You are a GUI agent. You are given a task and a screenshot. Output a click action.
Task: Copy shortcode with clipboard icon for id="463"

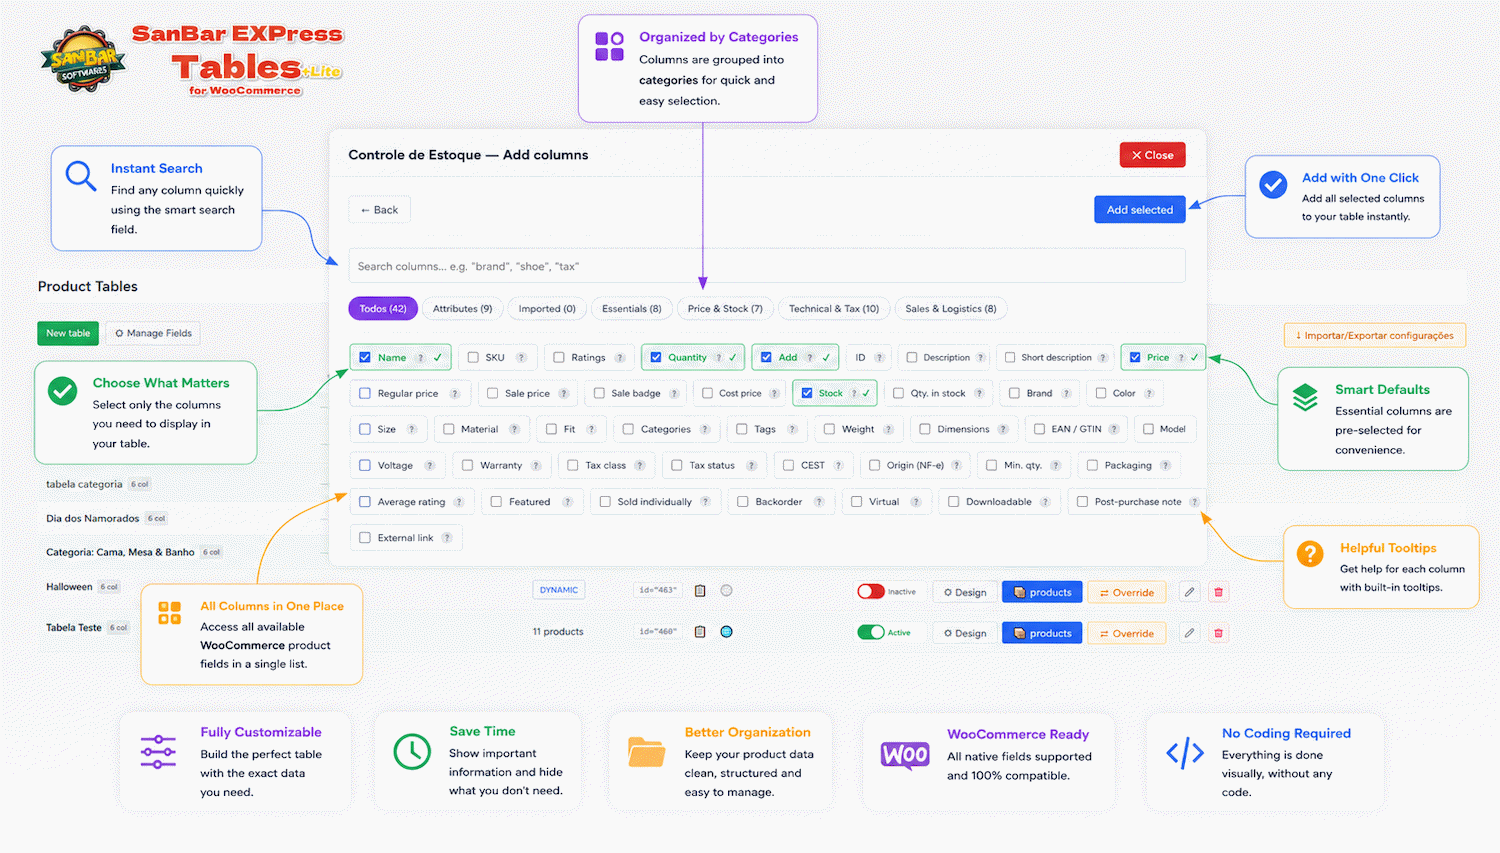coord(700,591)
